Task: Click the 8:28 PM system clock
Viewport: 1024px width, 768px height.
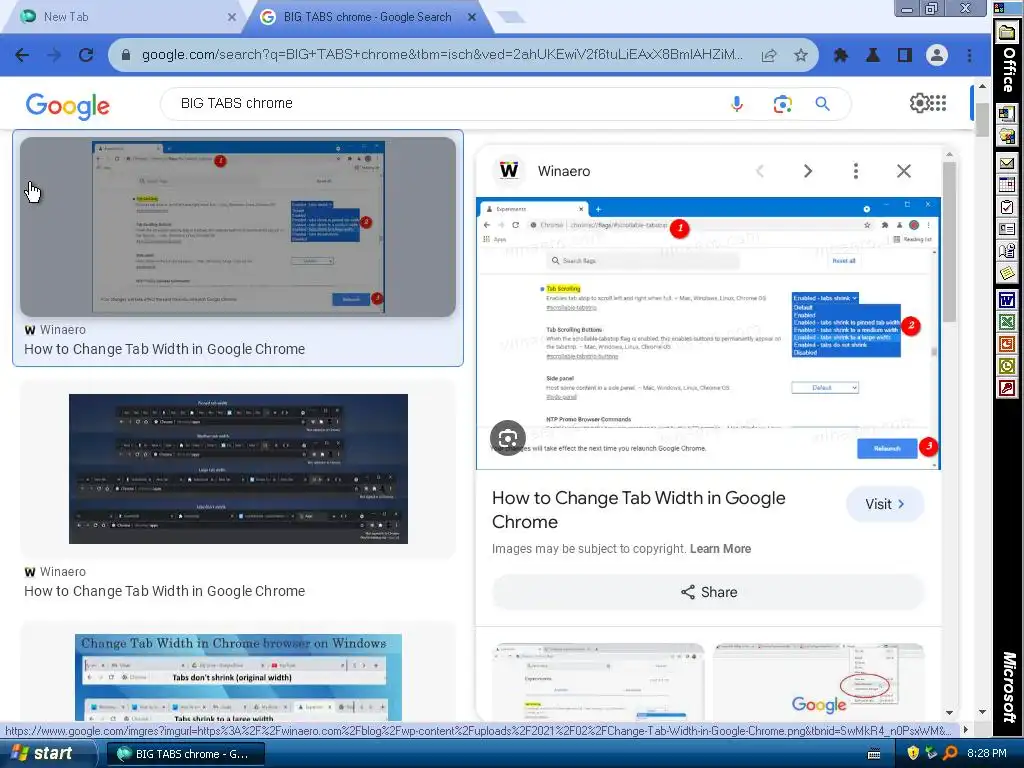Action: pyautogui.click(x=986, y=753)
